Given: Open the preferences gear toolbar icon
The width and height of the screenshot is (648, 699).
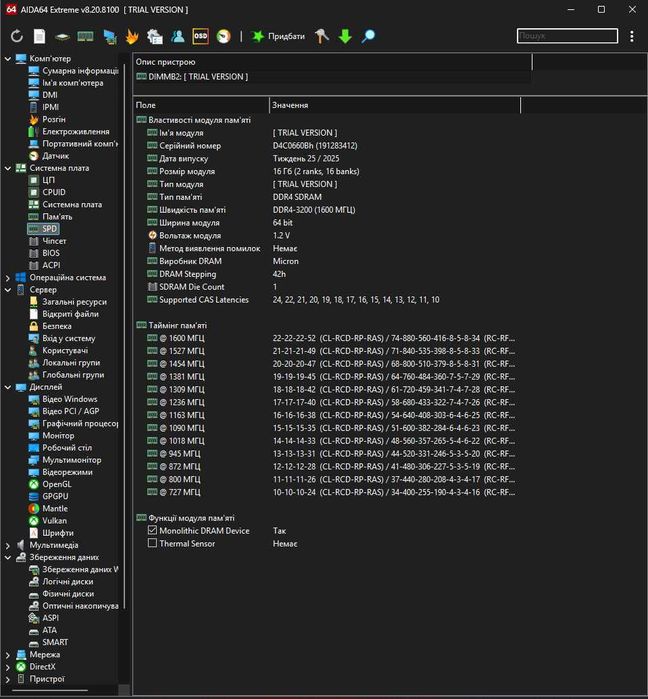Looking at the screenshot, I should pyautogui.click(x=155, y=37).
